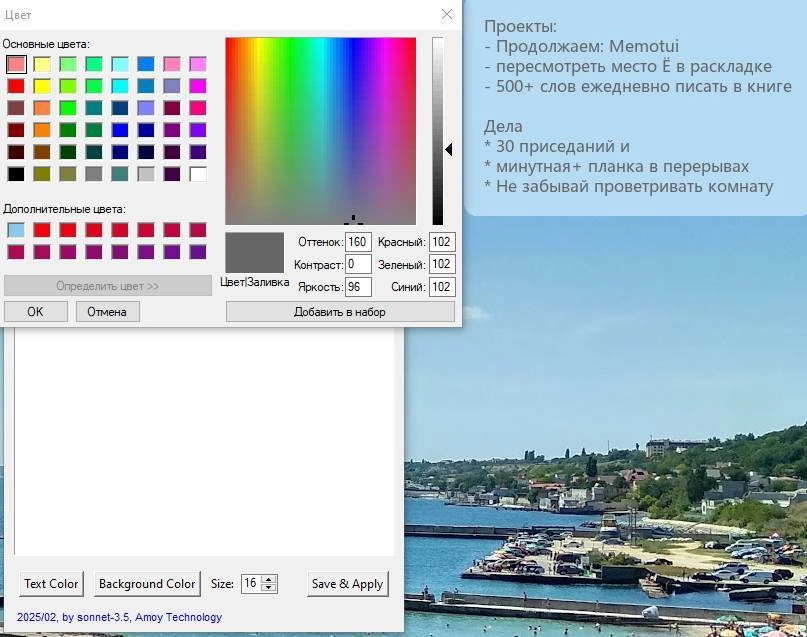The height and width of the screenshot is (637, 807).
Task: Select the white basic color swatch
Action: pyautogui.click(x=198, y=174)
